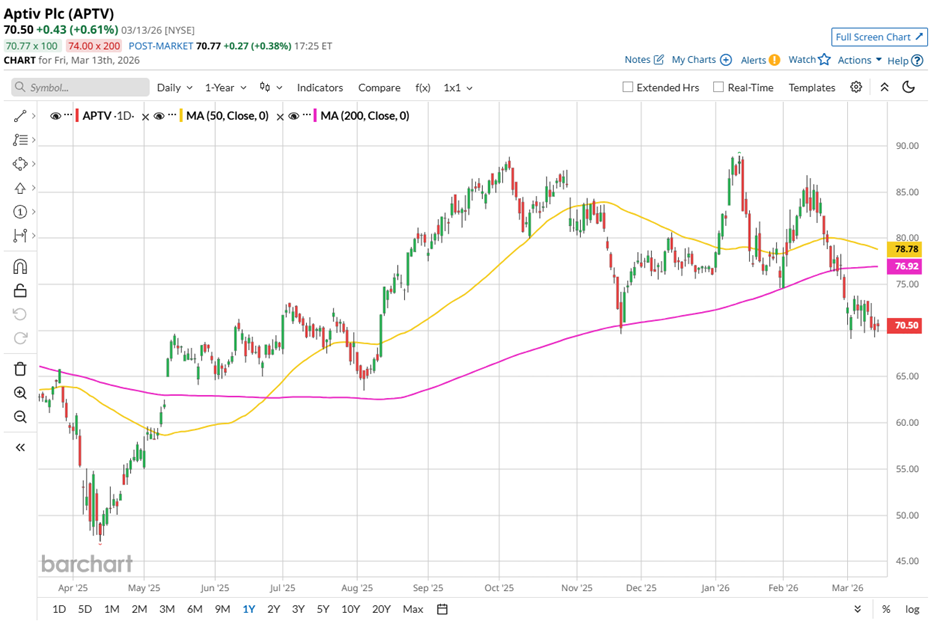Enable the Extended Hrs checkbox
The height and width of the screenshot is (627, 937).
(x=628, y=87)
